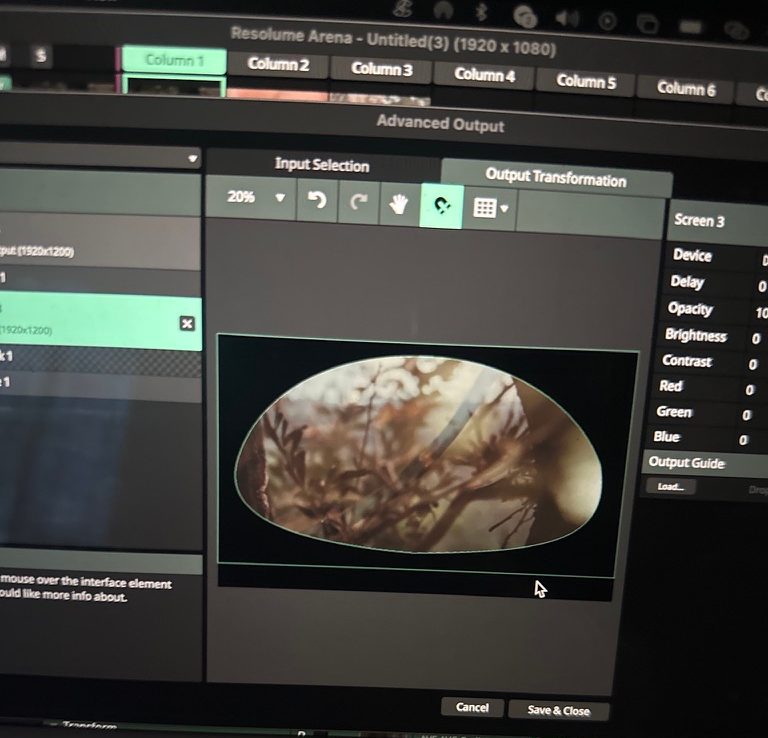
Task: Click the Brightness value slider
Action: (x=756, y=338)
